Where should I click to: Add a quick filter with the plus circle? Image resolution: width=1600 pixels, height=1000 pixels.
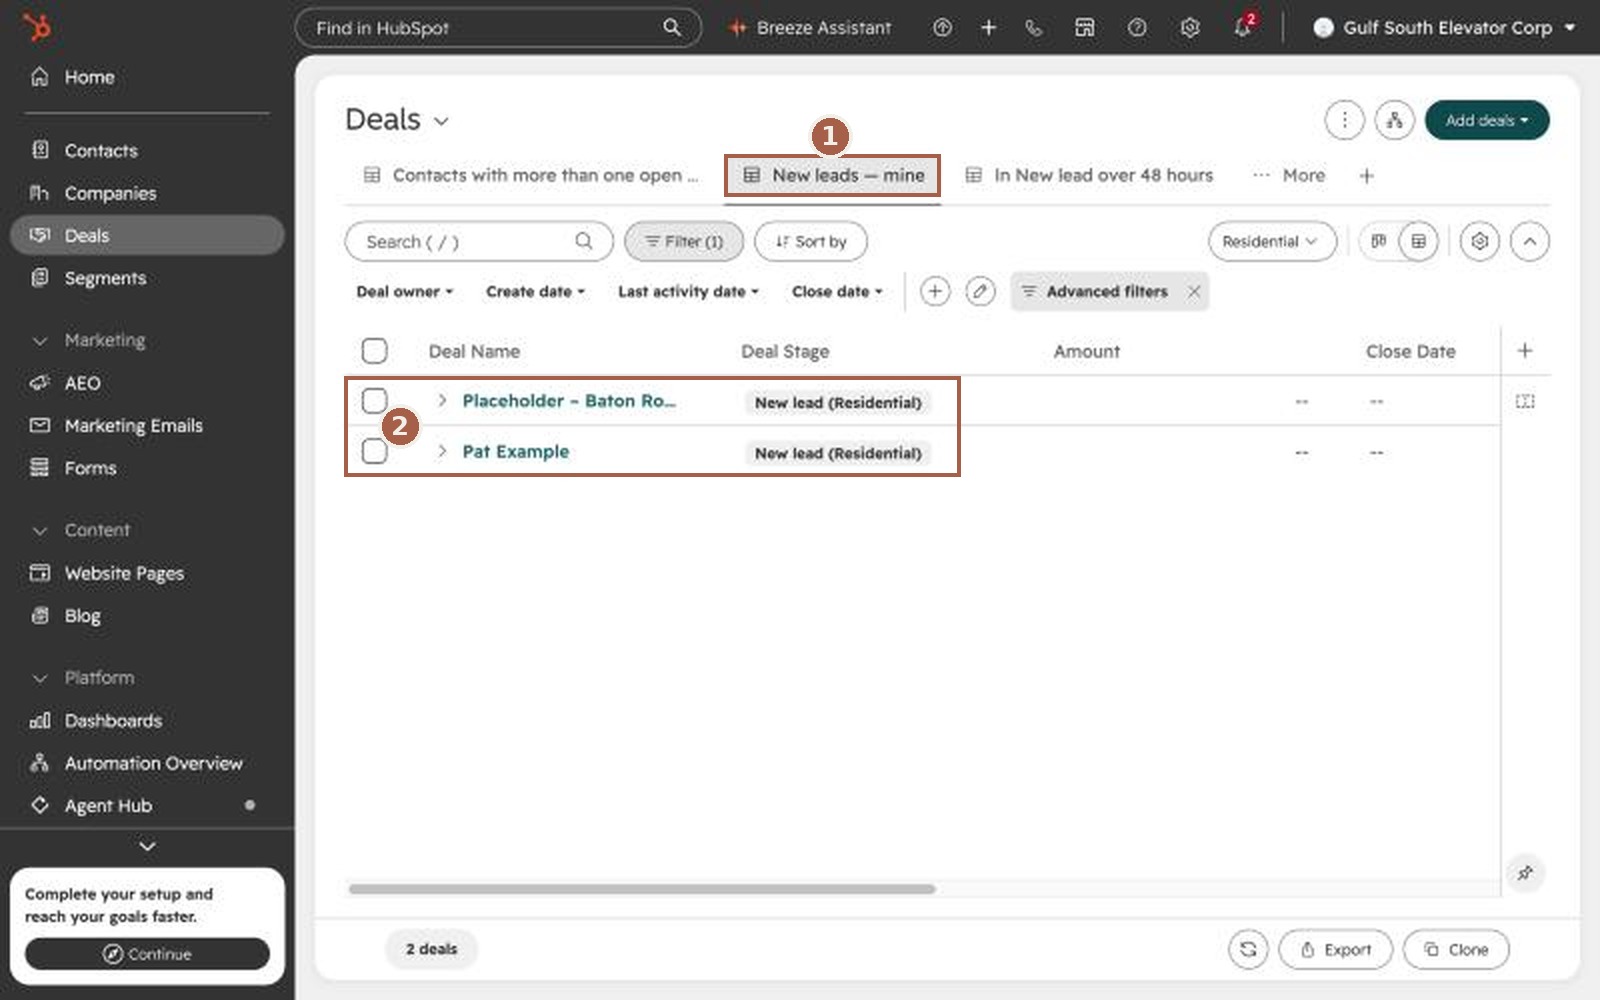tap(934, 291)
